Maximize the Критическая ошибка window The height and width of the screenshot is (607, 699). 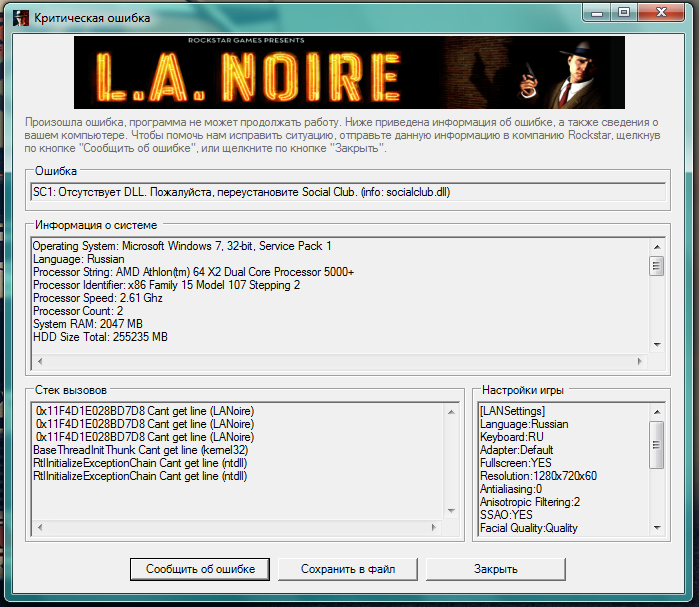tap(624, 12)
